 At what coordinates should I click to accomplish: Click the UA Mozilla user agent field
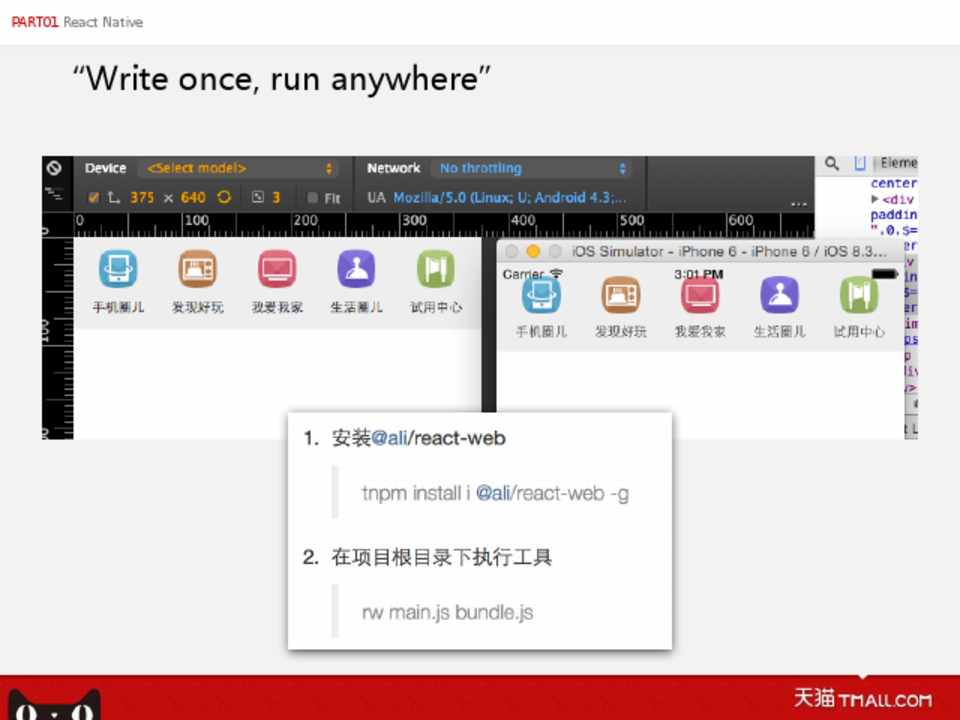(x=509, y=198)
